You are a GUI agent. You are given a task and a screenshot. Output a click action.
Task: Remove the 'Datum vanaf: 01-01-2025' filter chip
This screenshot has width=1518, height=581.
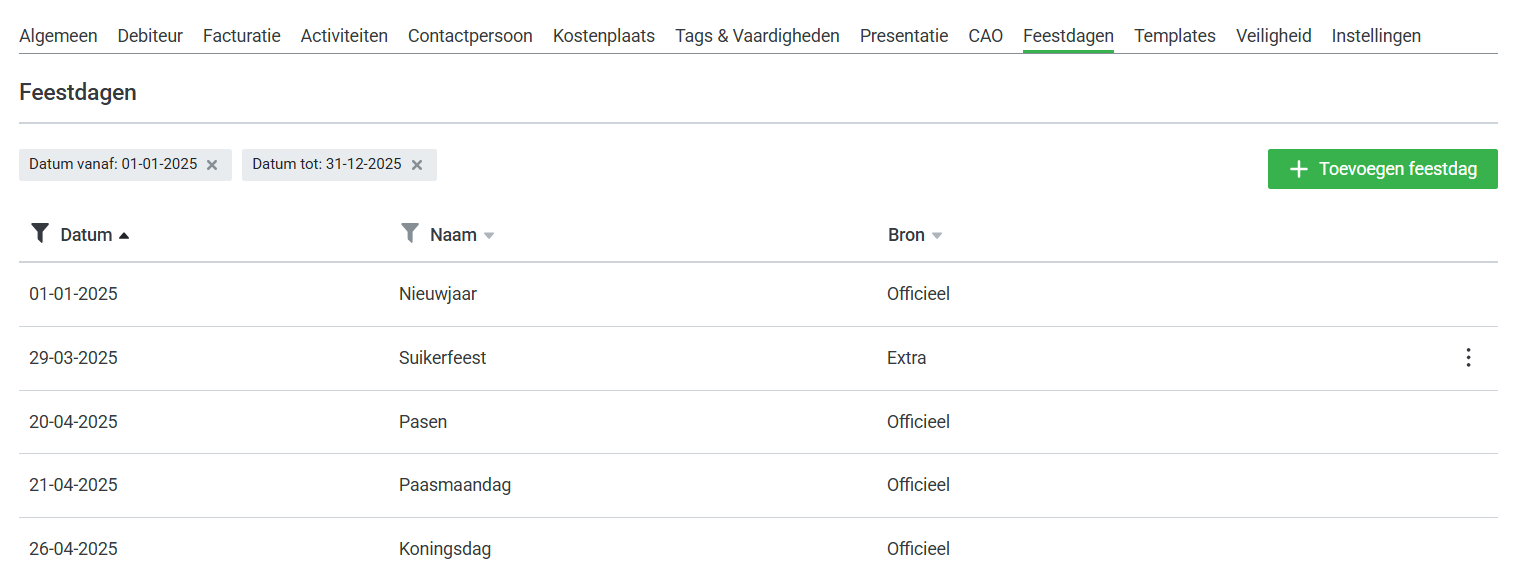(212, 165)
